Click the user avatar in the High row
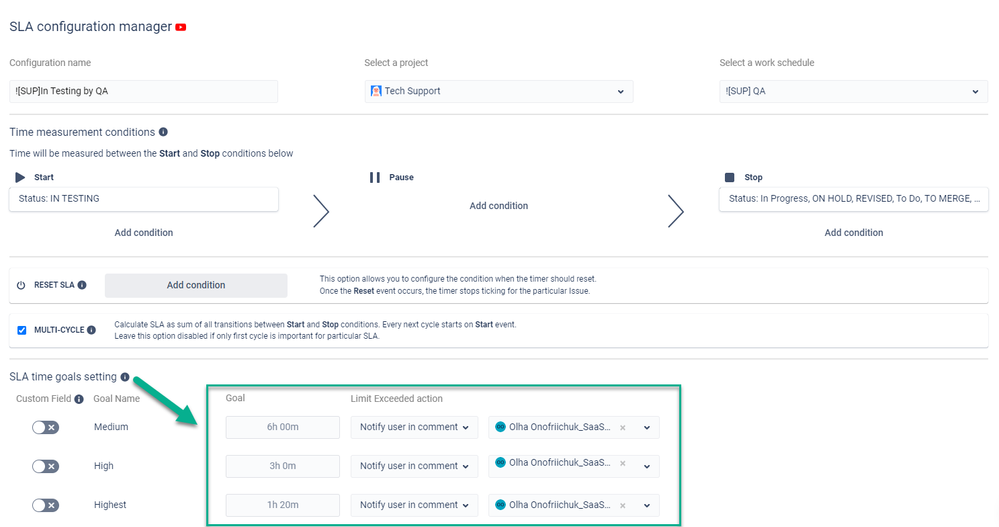 coord(501,463)
